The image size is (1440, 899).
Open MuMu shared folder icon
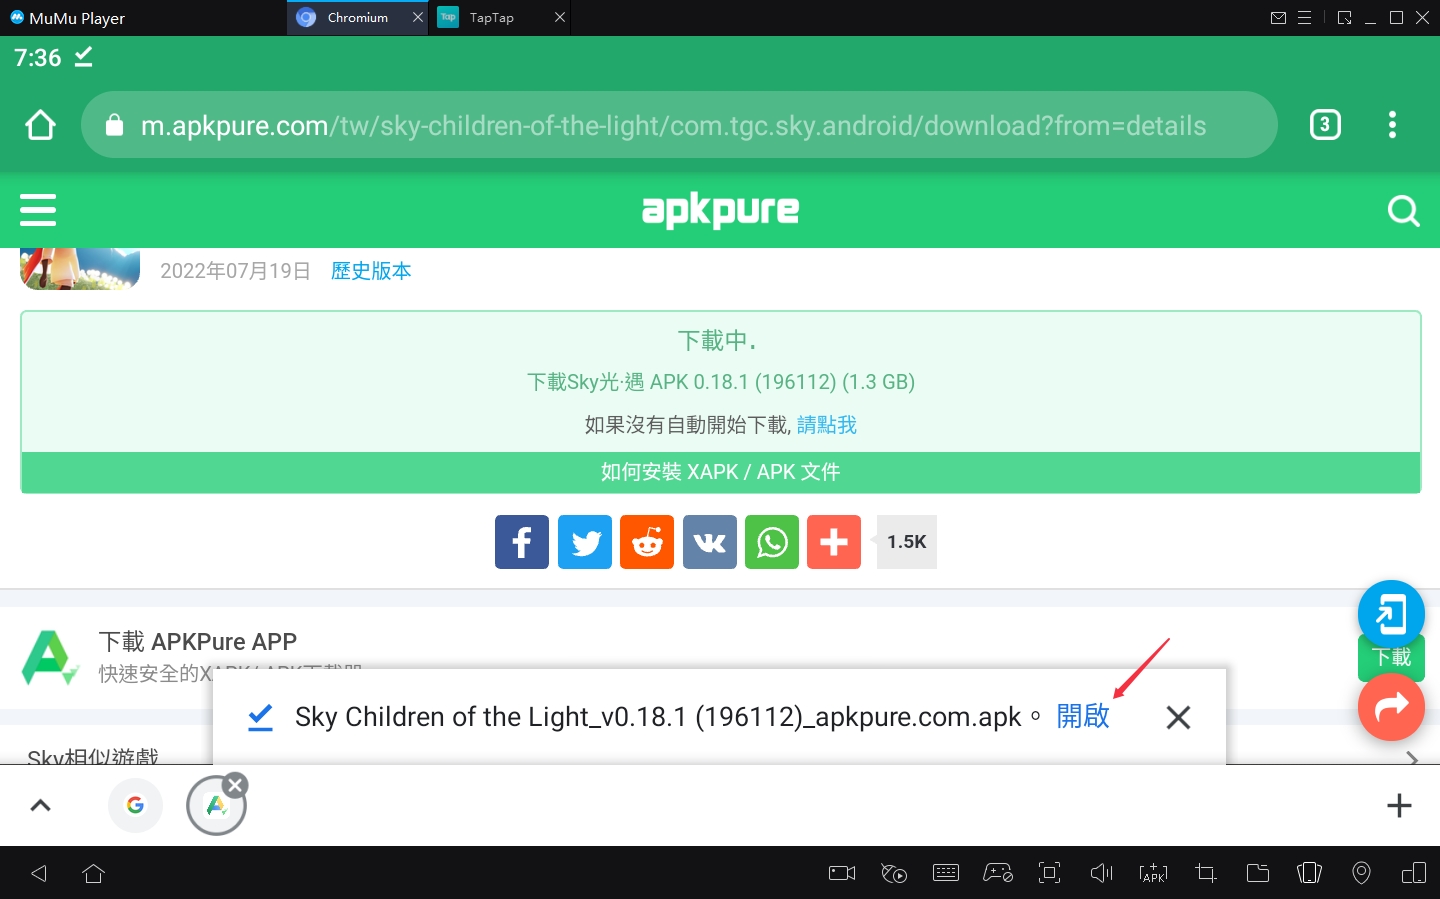point(1258,873)
